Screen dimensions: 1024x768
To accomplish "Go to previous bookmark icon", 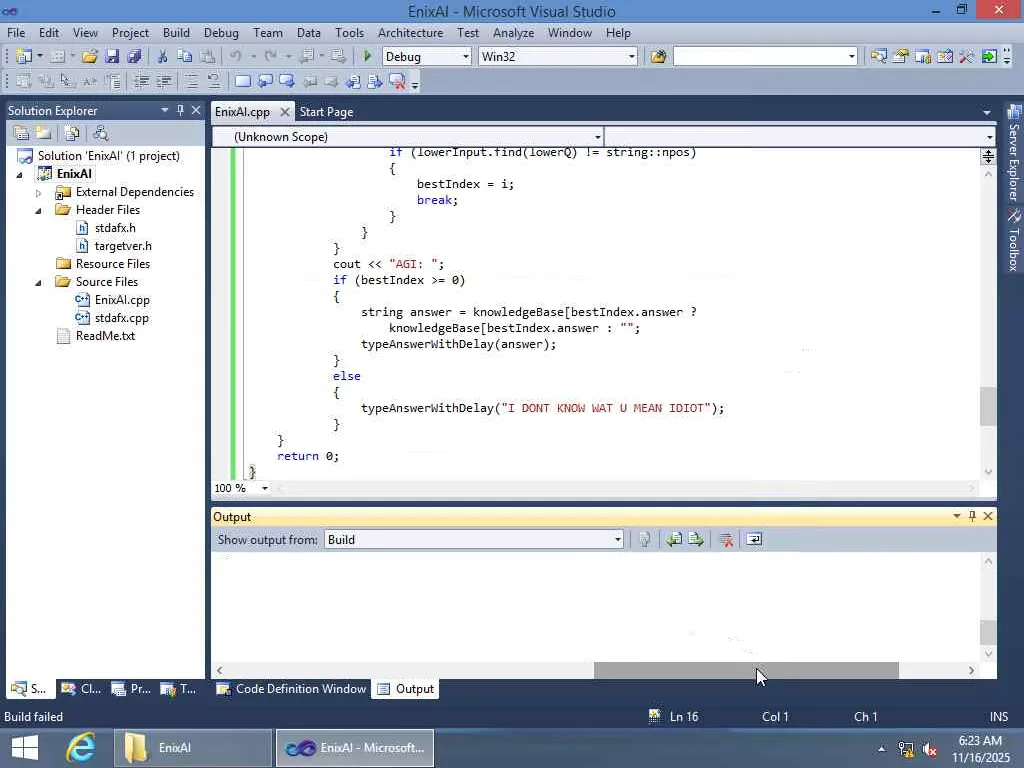I will point(264,81).
